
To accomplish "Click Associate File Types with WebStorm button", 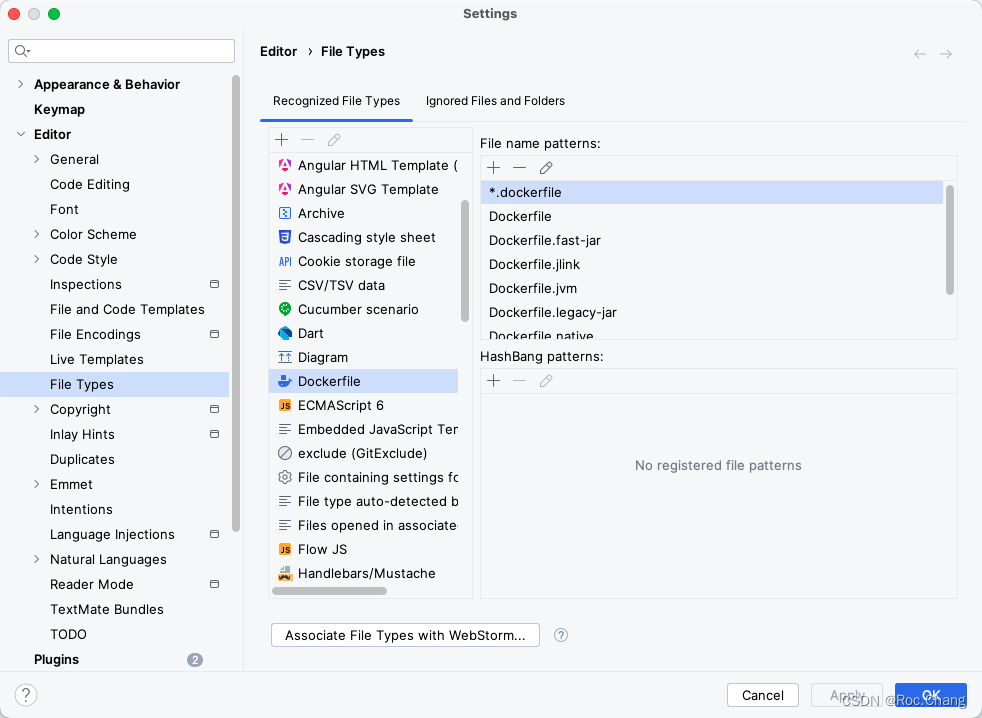I will pos(405,635).
